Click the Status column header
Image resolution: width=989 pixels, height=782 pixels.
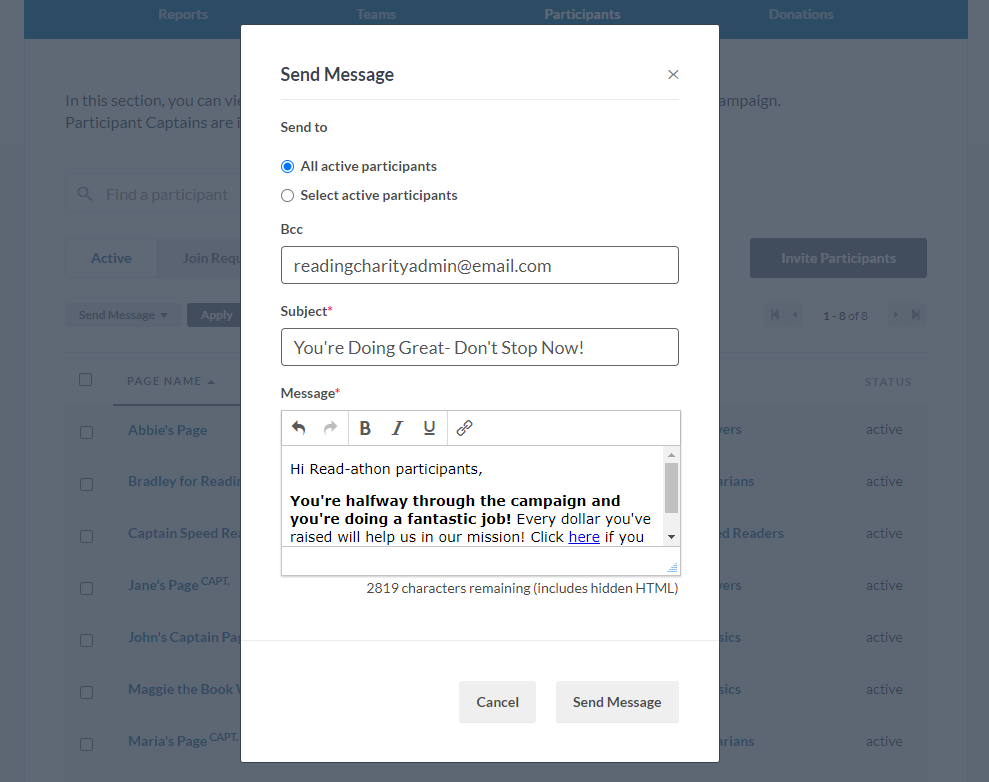[x=887, y=382]
